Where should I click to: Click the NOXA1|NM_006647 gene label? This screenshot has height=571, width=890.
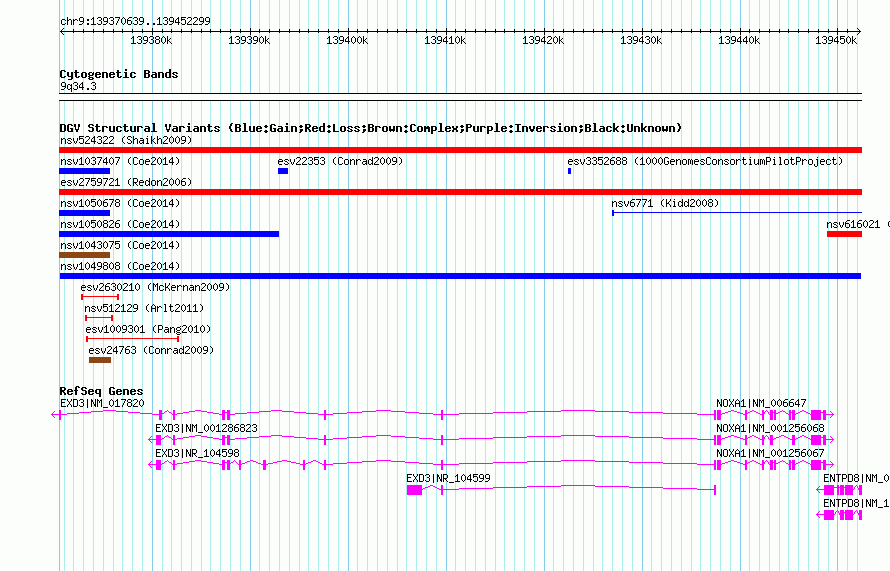[x=761, y=403]
